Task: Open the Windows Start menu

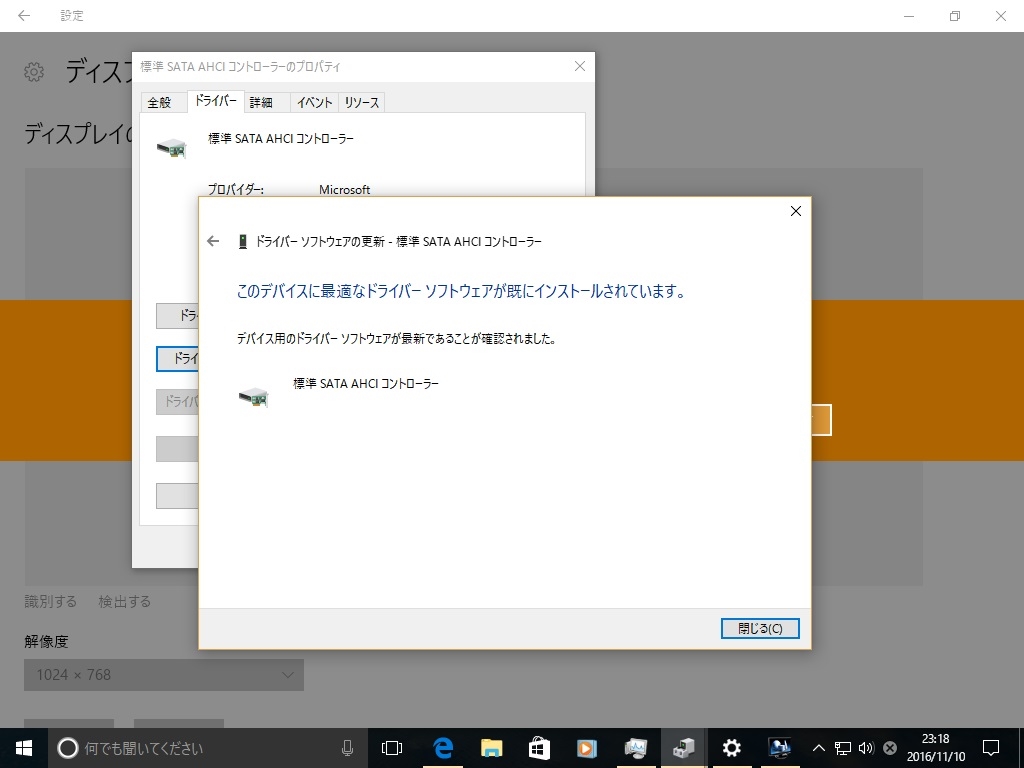Action: [24, 748]
